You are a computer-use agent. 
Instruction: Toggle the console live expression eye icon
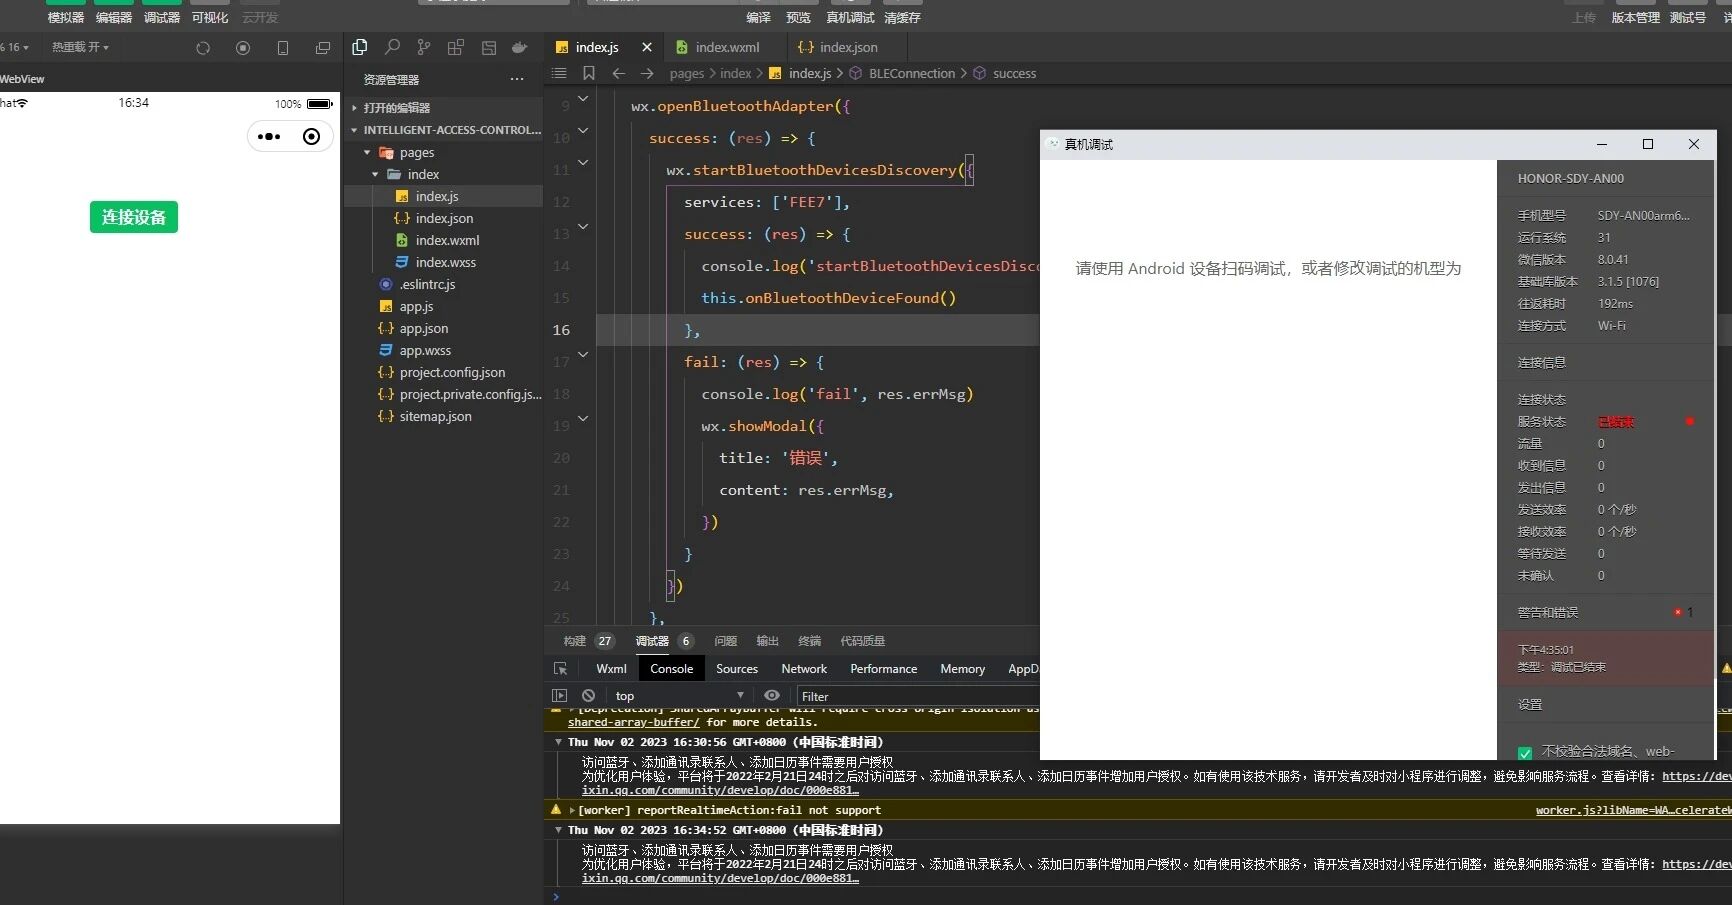tap(772, 696)
